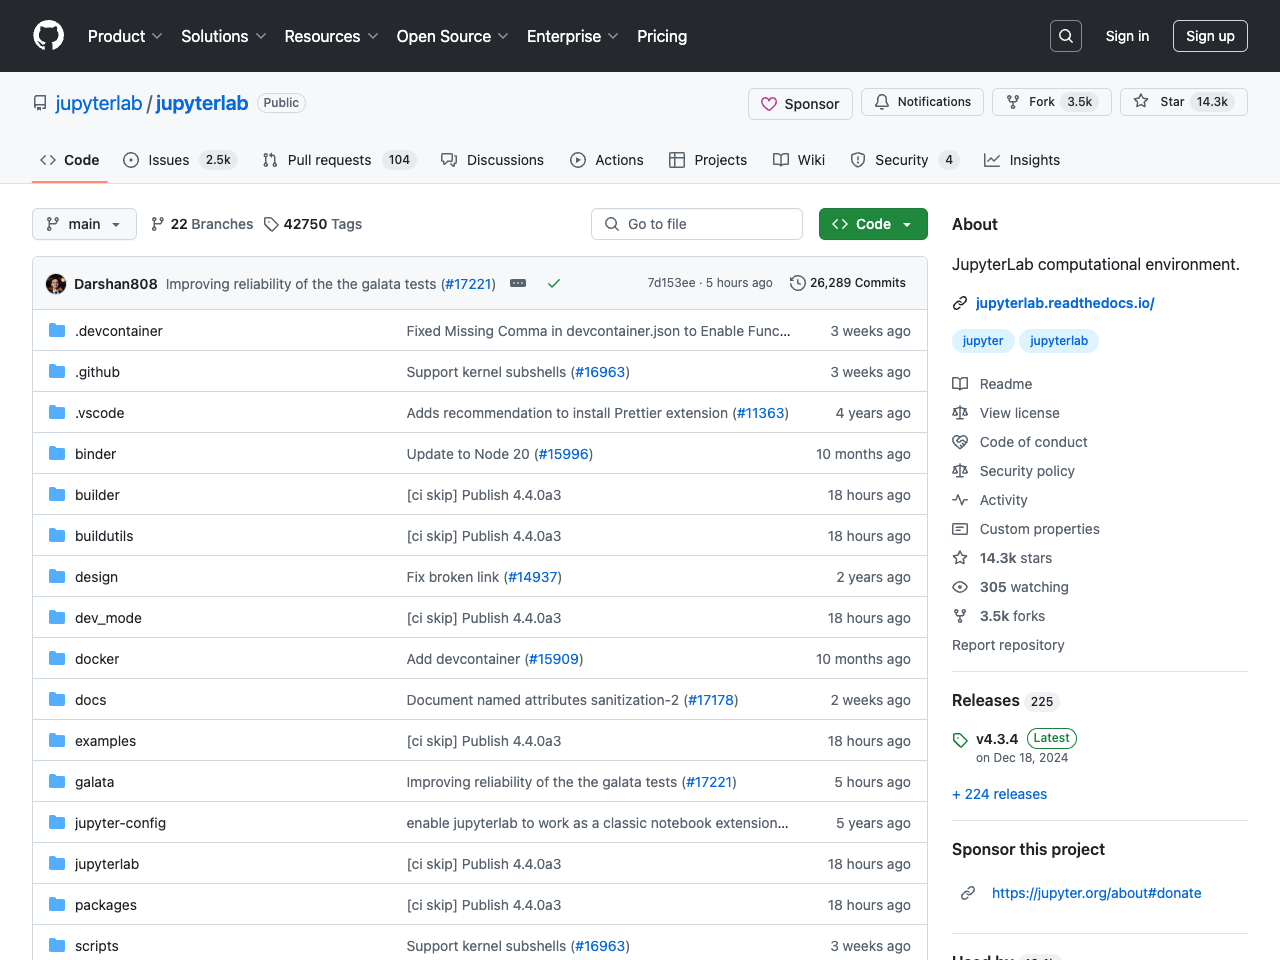The height and width of the screenshot is (960, 1280).
Task: Click the galata folder icon
Action: [57, 781]
